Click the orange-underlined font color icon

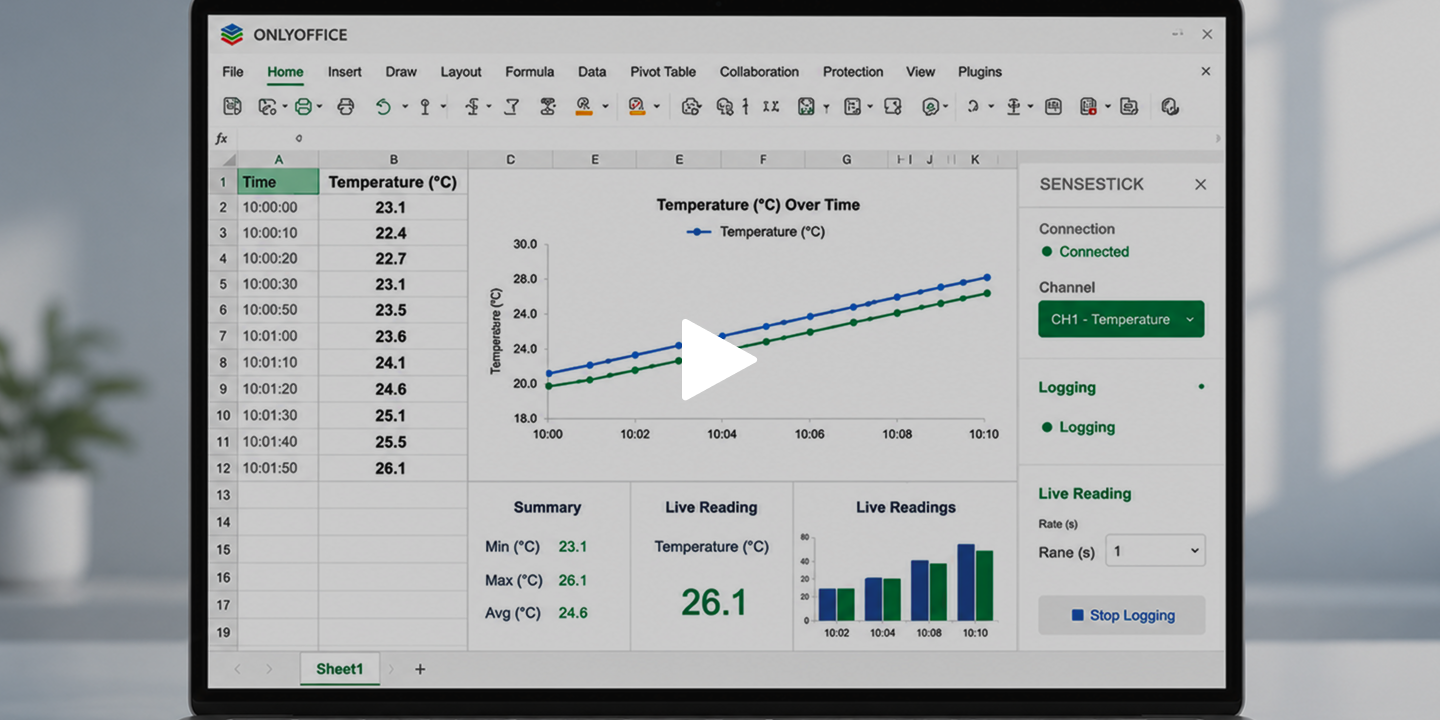(585, 106)
